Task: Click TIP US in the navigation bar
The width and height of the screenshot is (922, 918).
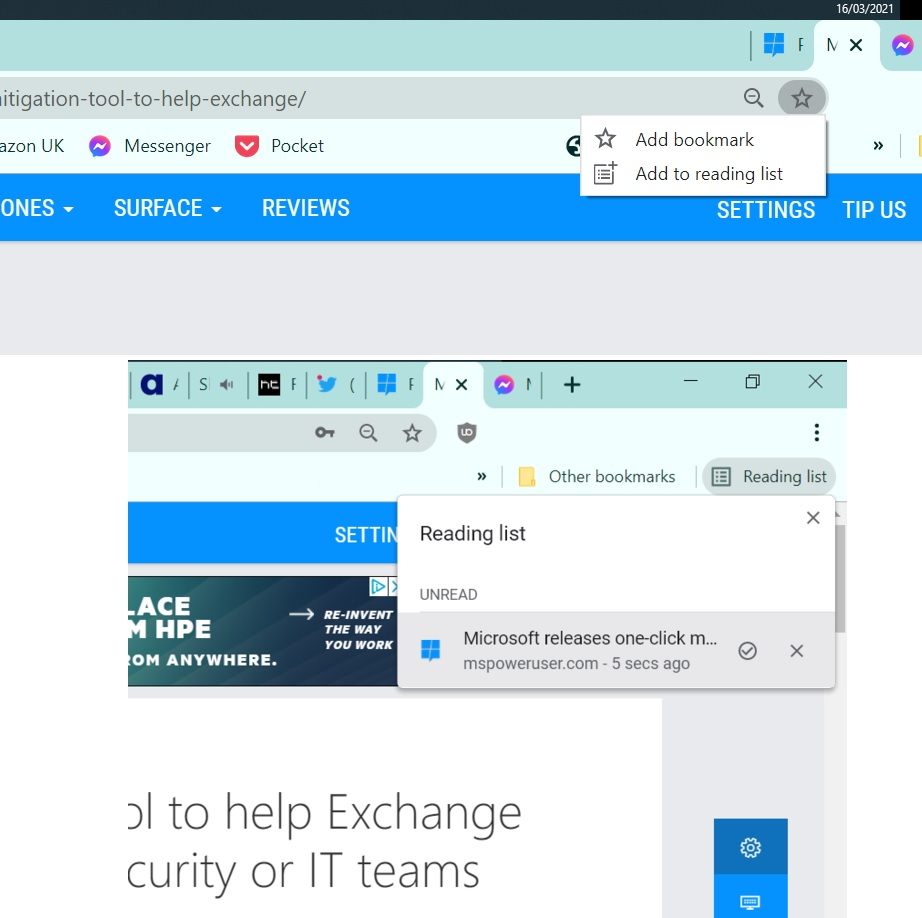Action: tap(874, 210)
